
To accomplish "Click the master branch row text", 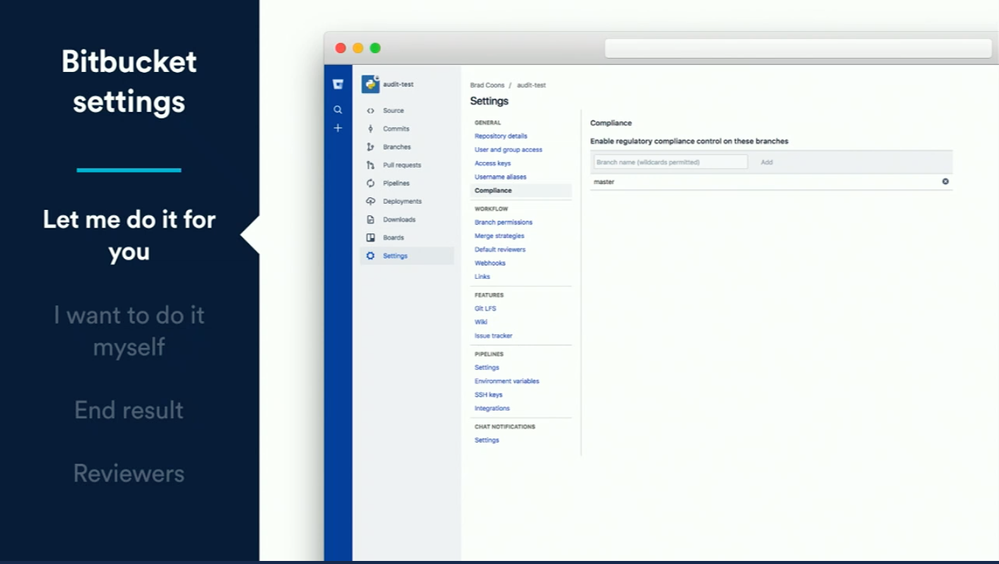I will coord(604,182).
